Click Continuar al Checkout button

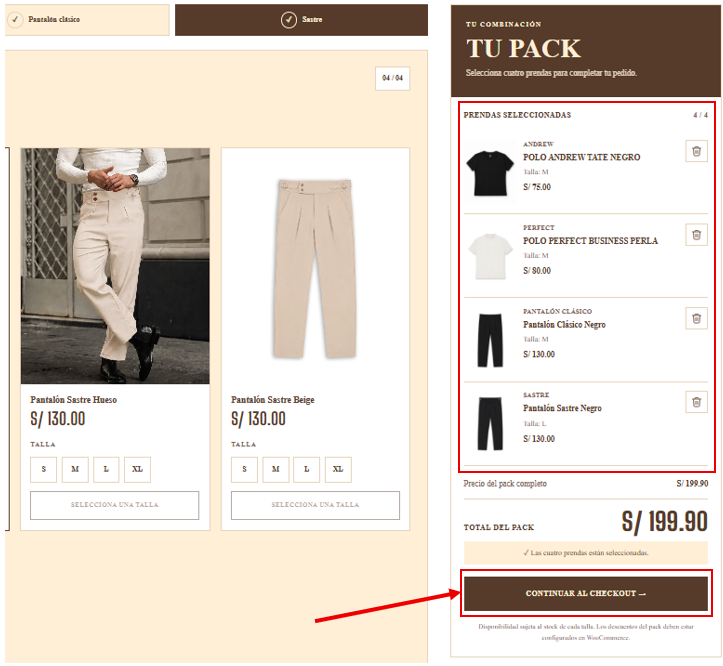(x=586, y=594)
